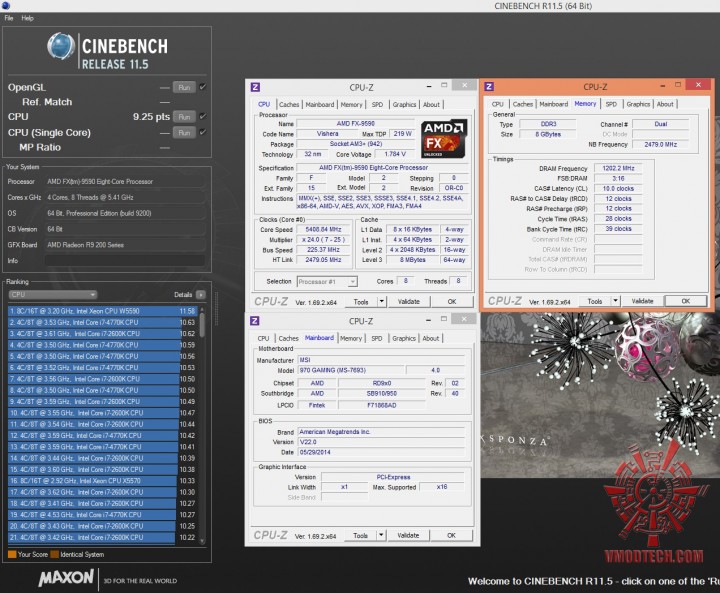
Task: Click Validate in CPU-Z Memory window
Action: pyautogui.click(x=642, y=301)
